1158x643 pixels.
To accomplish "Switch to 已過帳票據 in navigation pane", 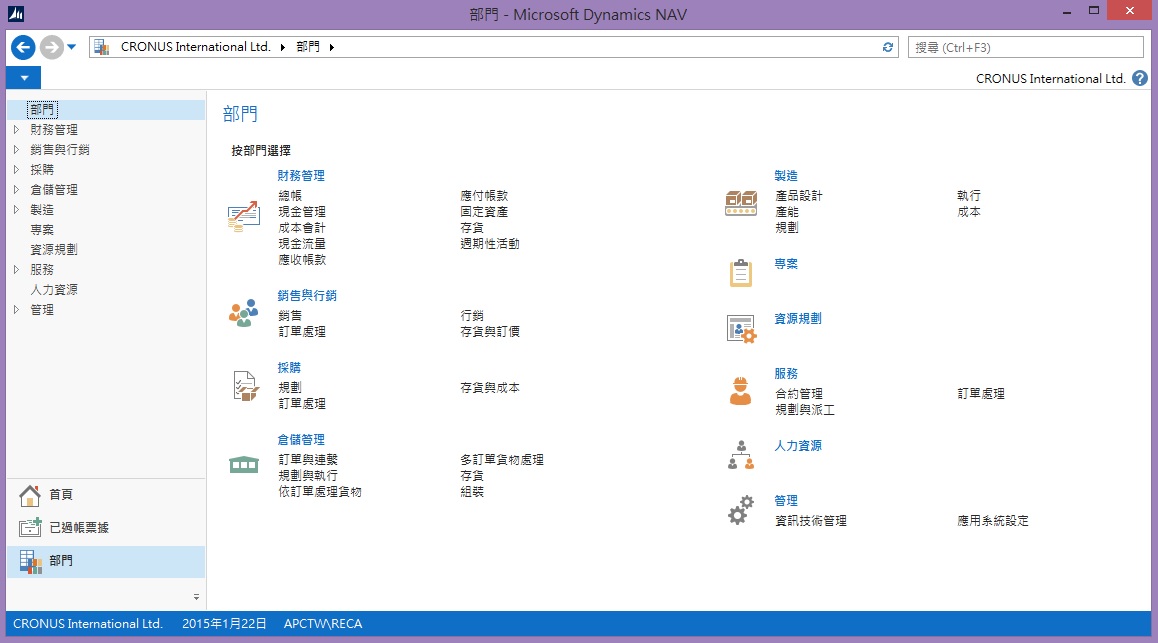I will (x=80, y=528).
